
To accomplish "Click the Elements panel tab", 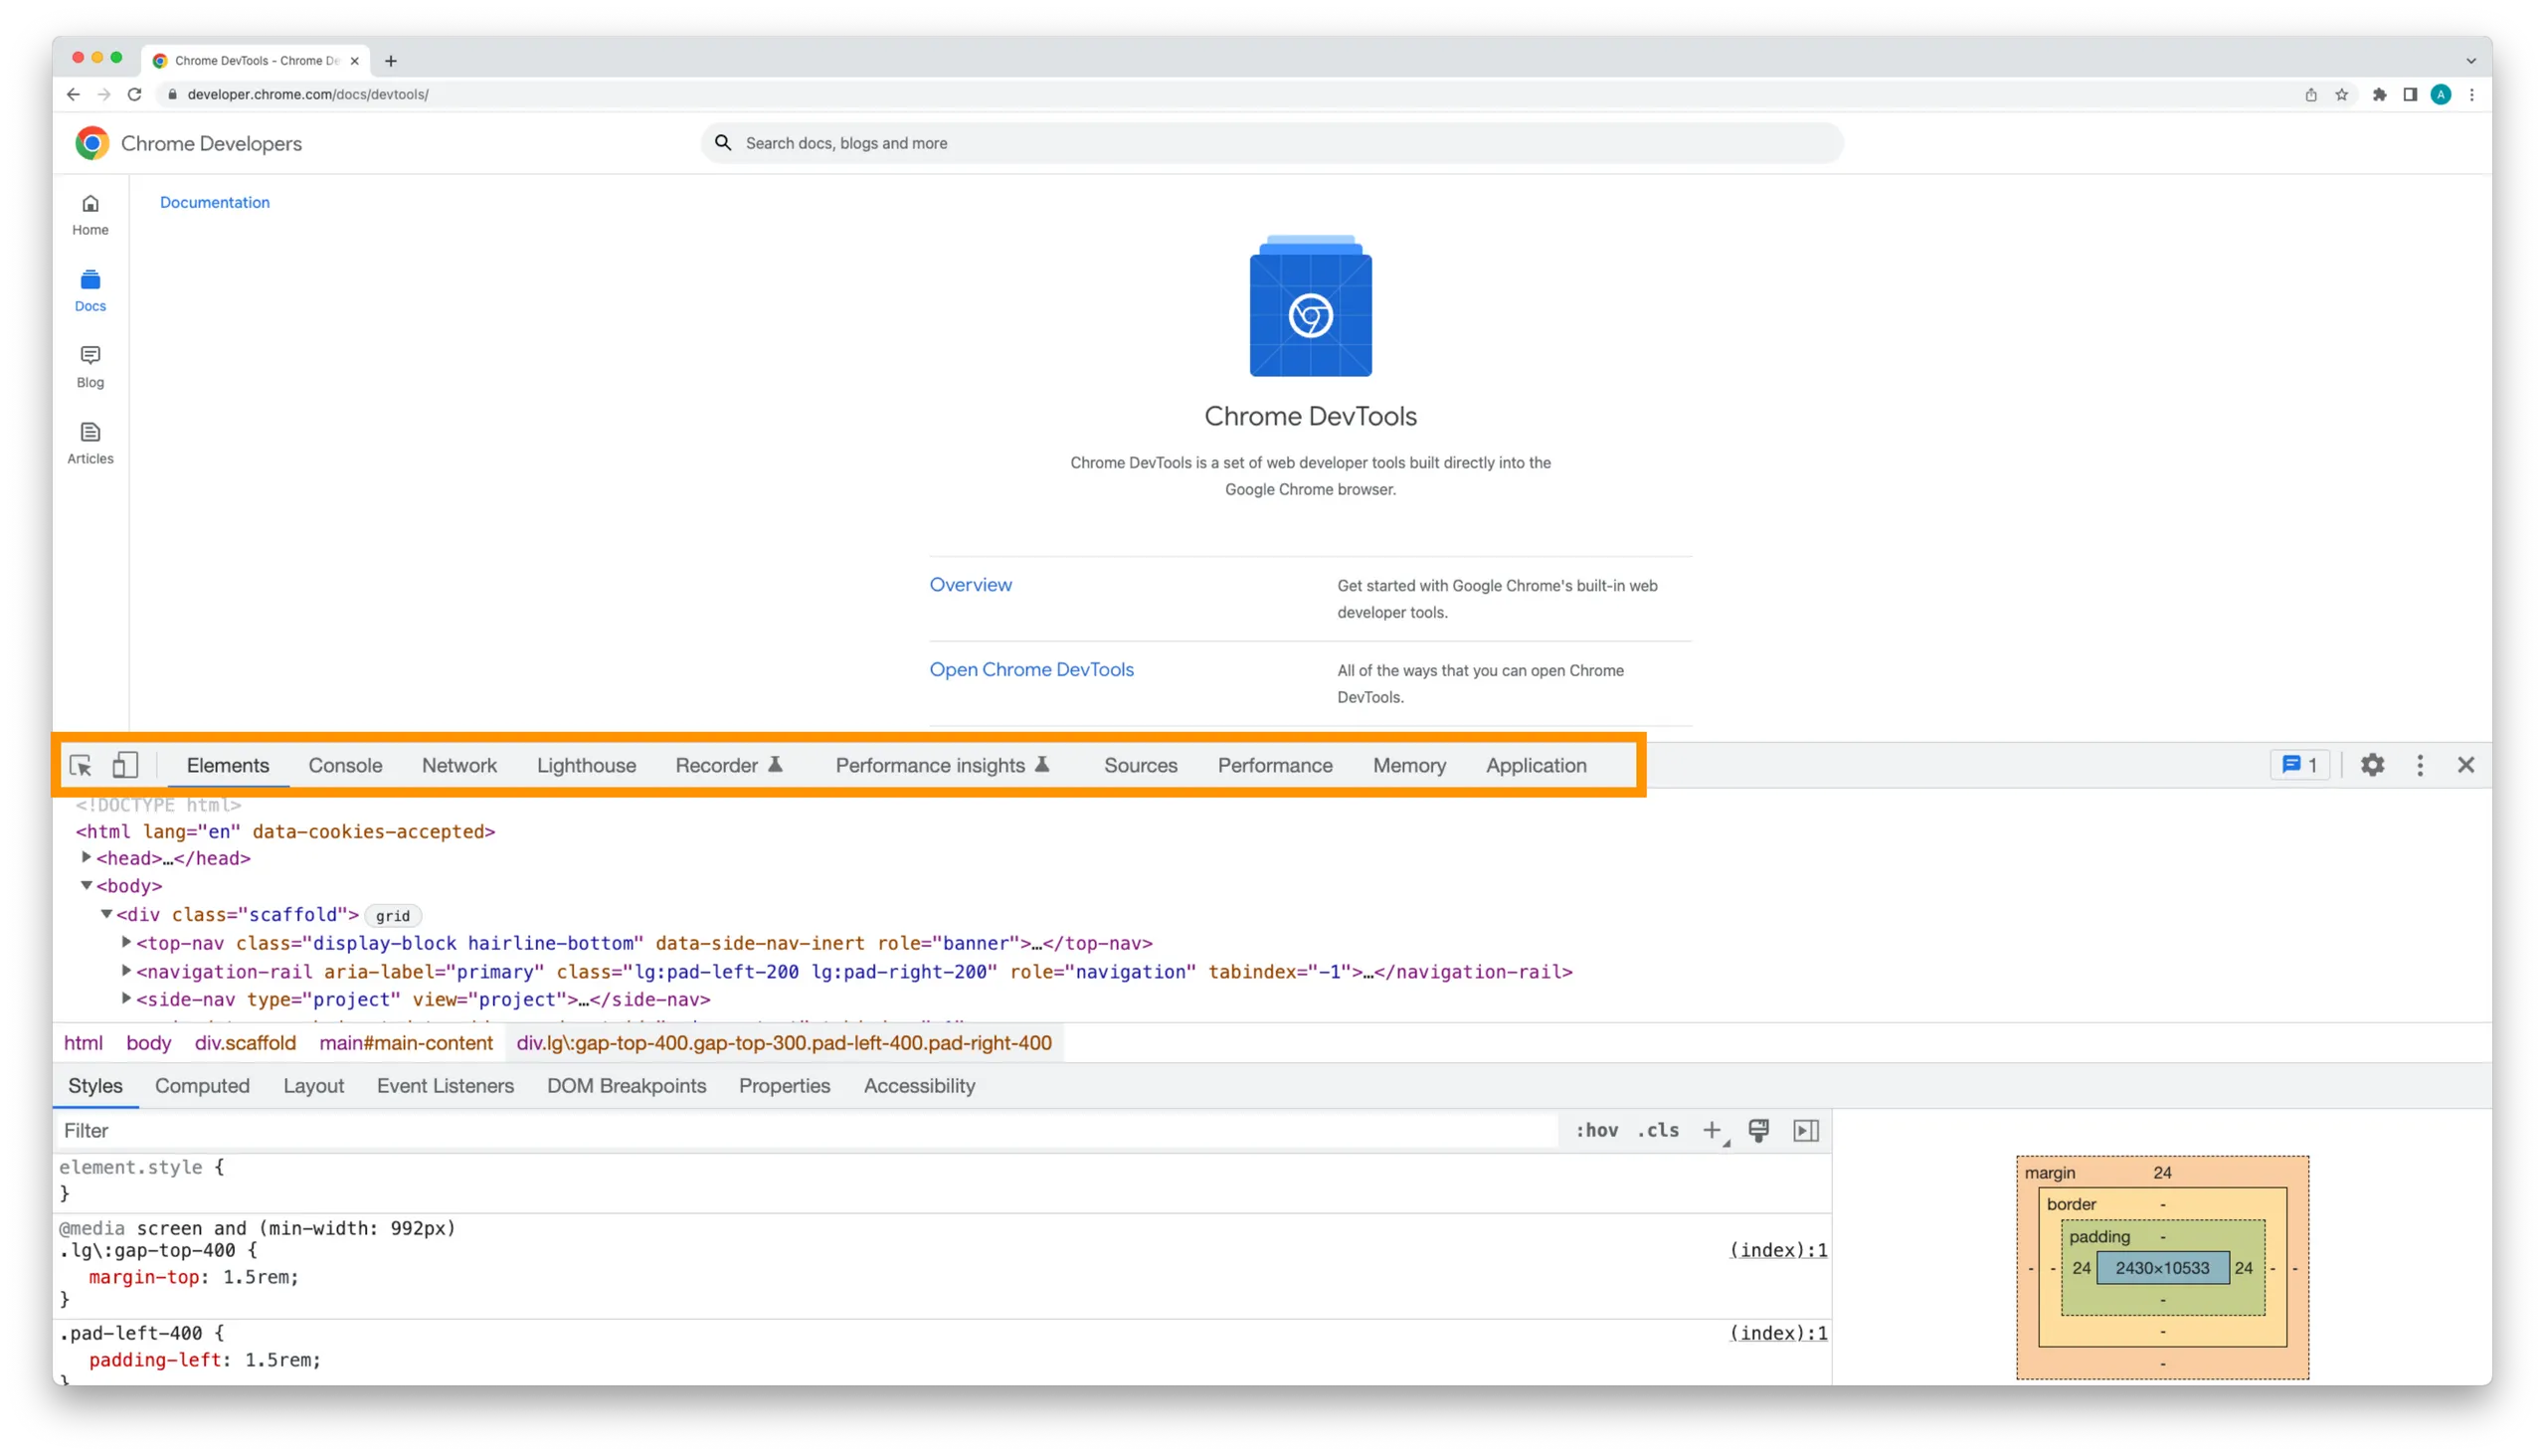I will point(228,764).
